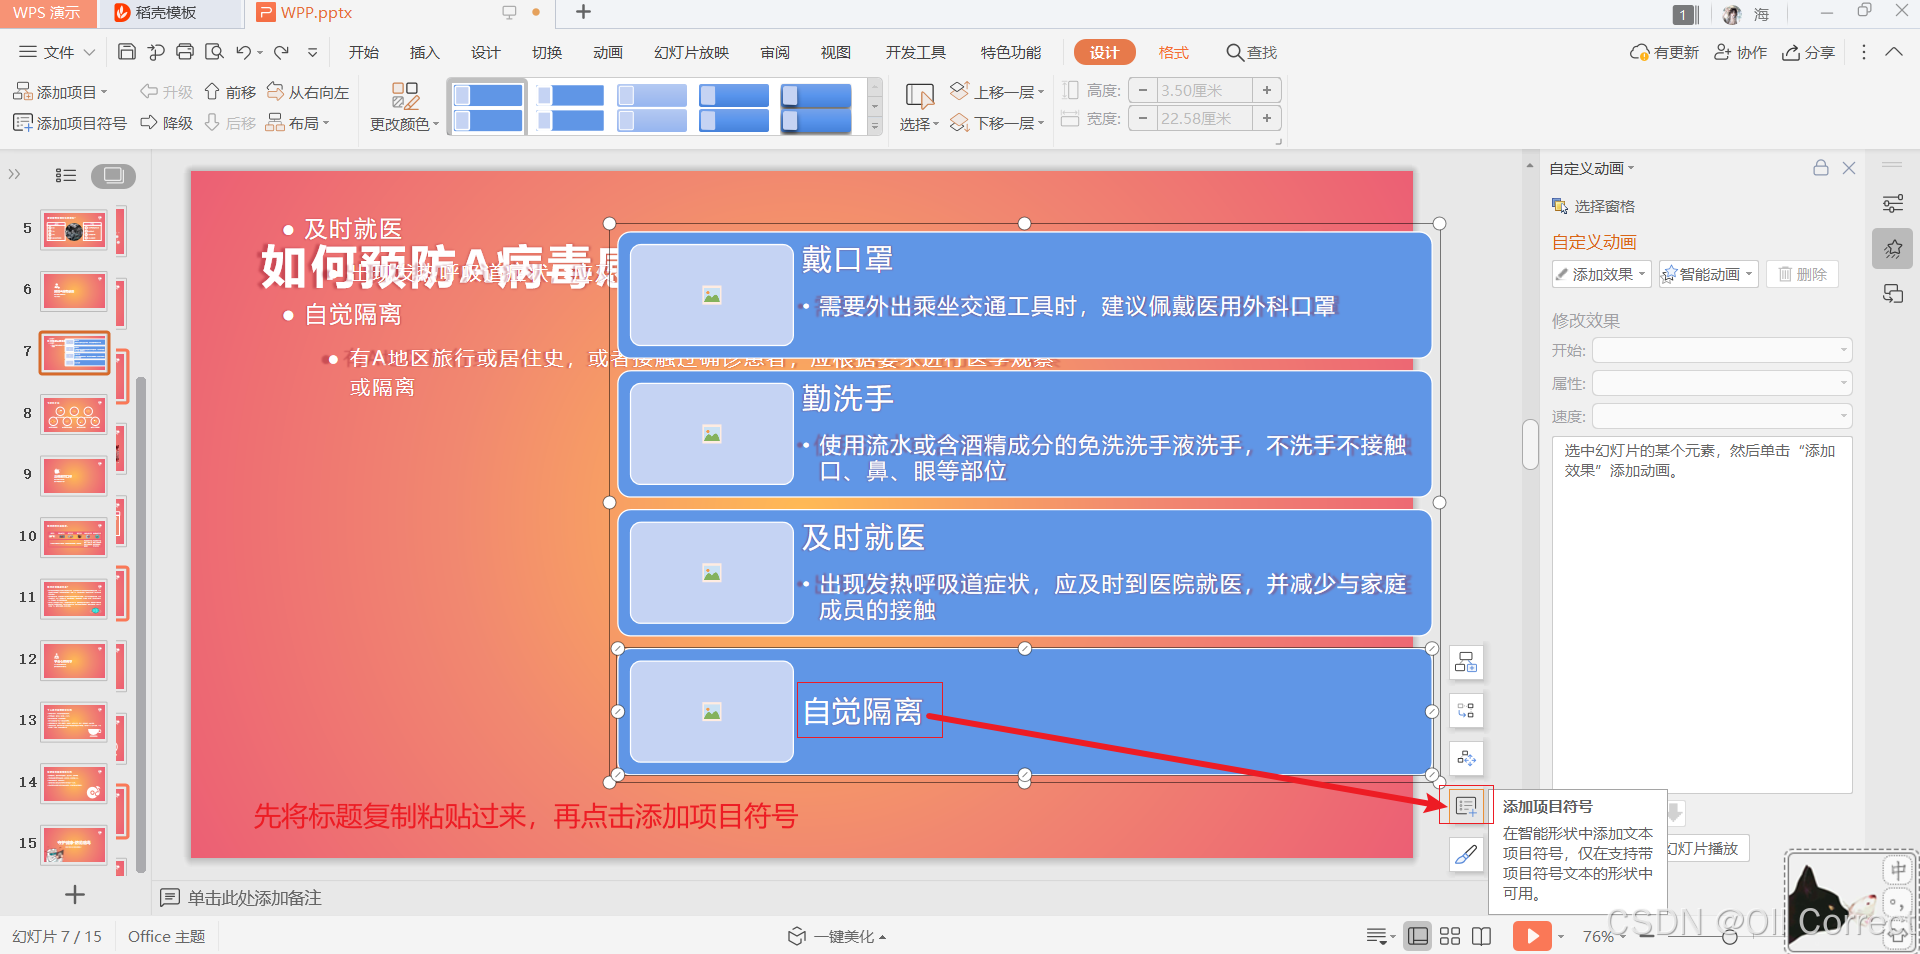Click 协作 collaborate button
Screen dimensions: 1920x954
1741,52
